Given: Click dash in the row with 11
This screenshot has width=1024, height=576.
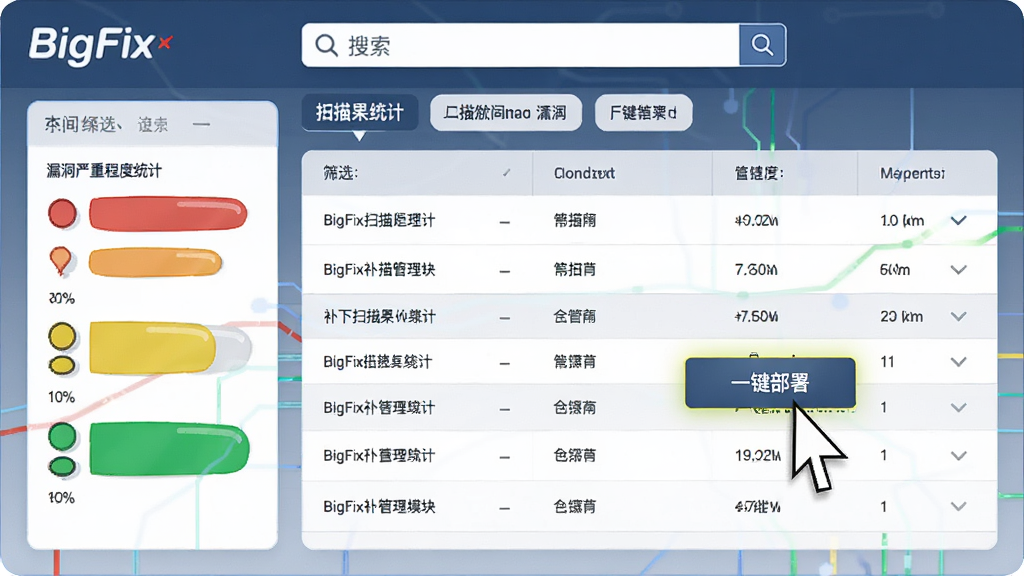Looking at the screenshot, I should [x=505, y=363].
